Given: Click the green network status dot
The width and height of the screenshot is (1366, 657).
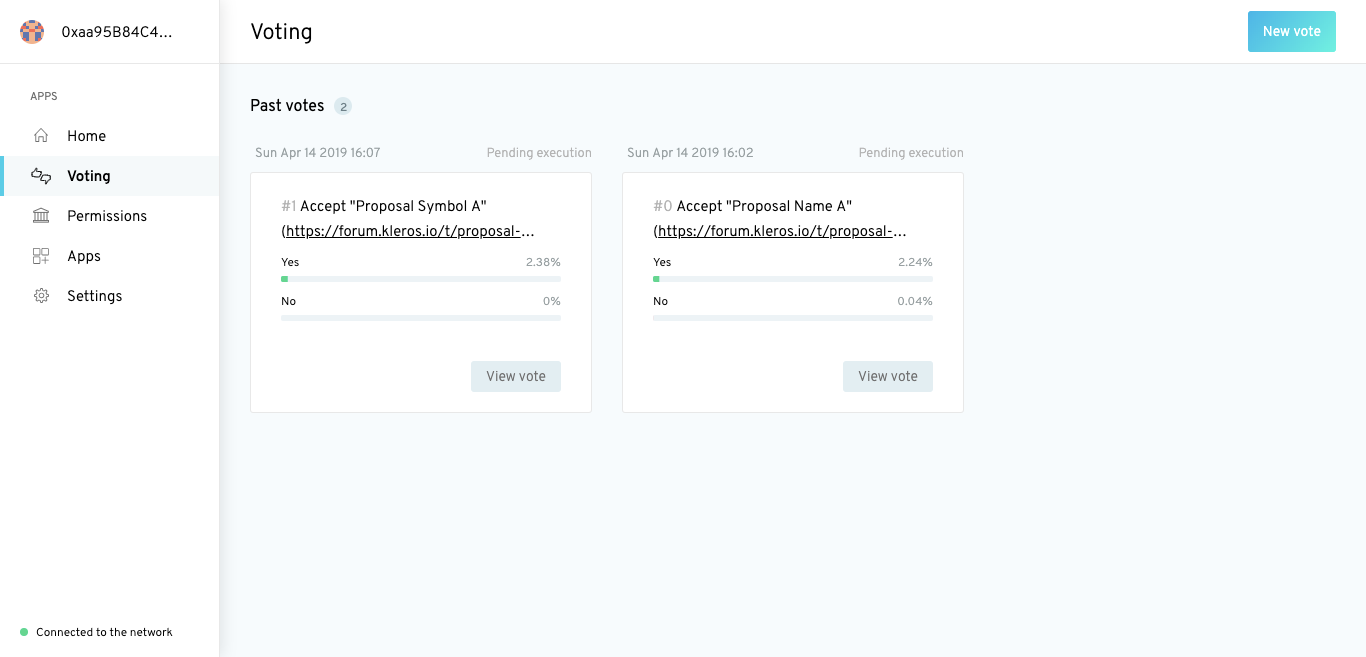Looking at the screenshot, I should (24, 632).
